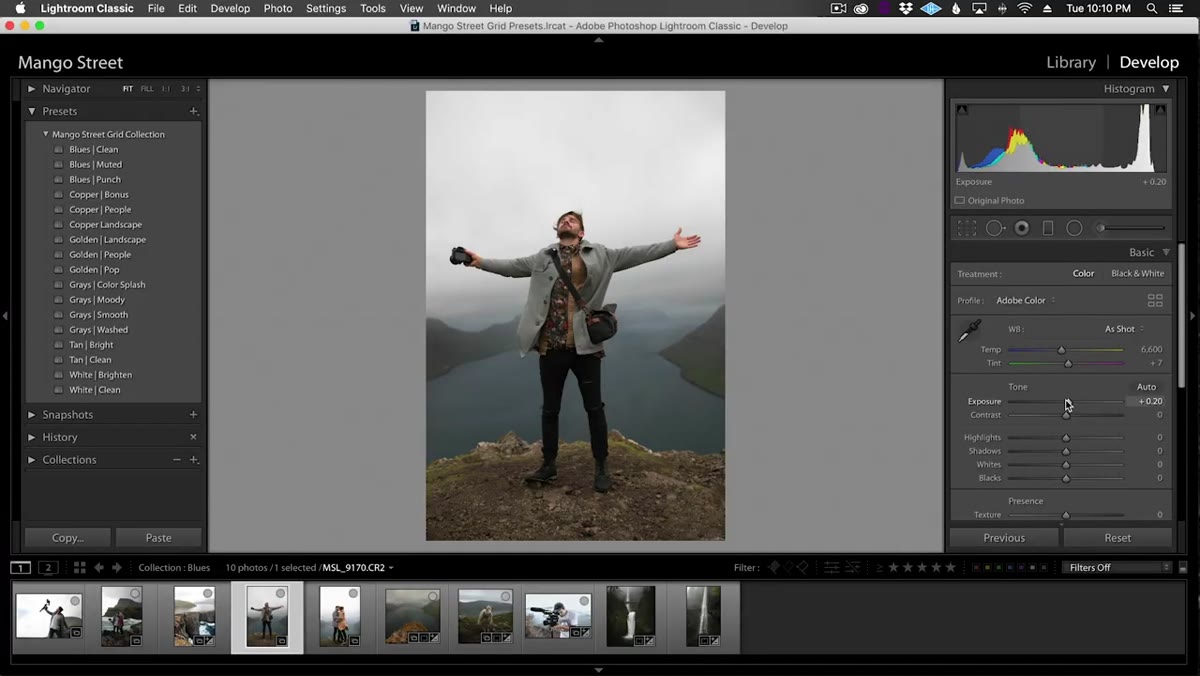The height and width of the screenshot is (676, 1200).
Task: Clear History with the X icon
Action: tap(193, 437)
